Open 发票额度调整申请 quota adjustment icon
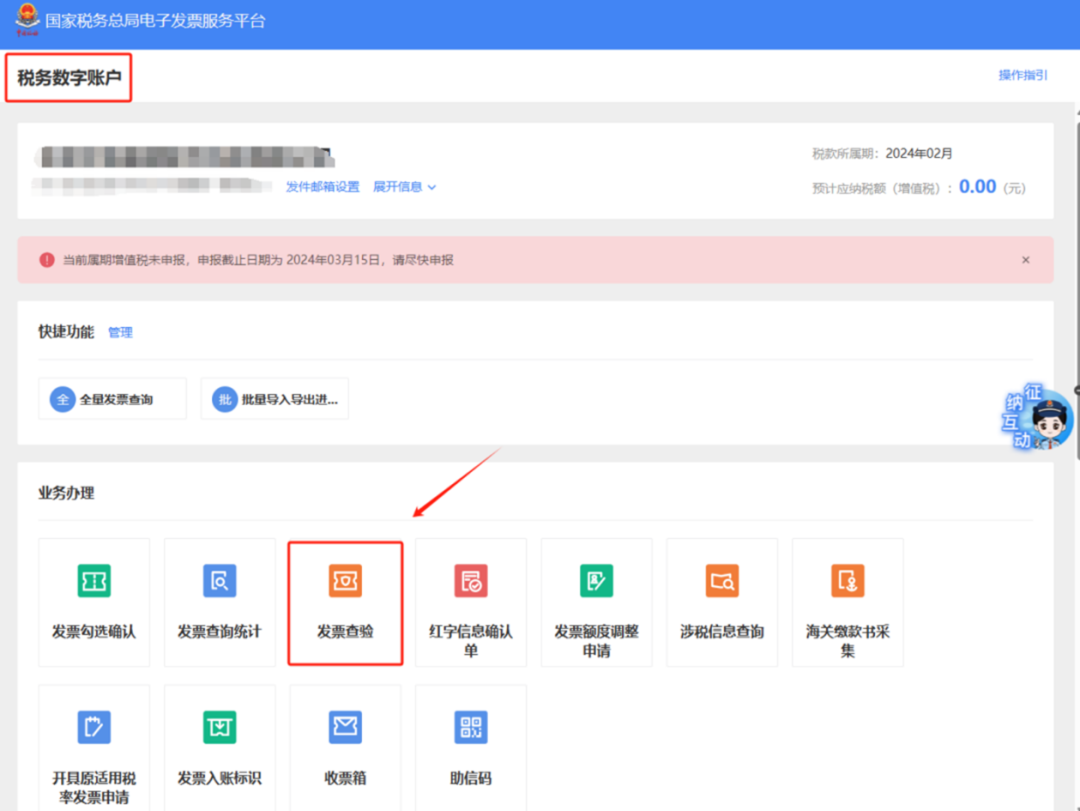1080x811 pixels. 596,600
